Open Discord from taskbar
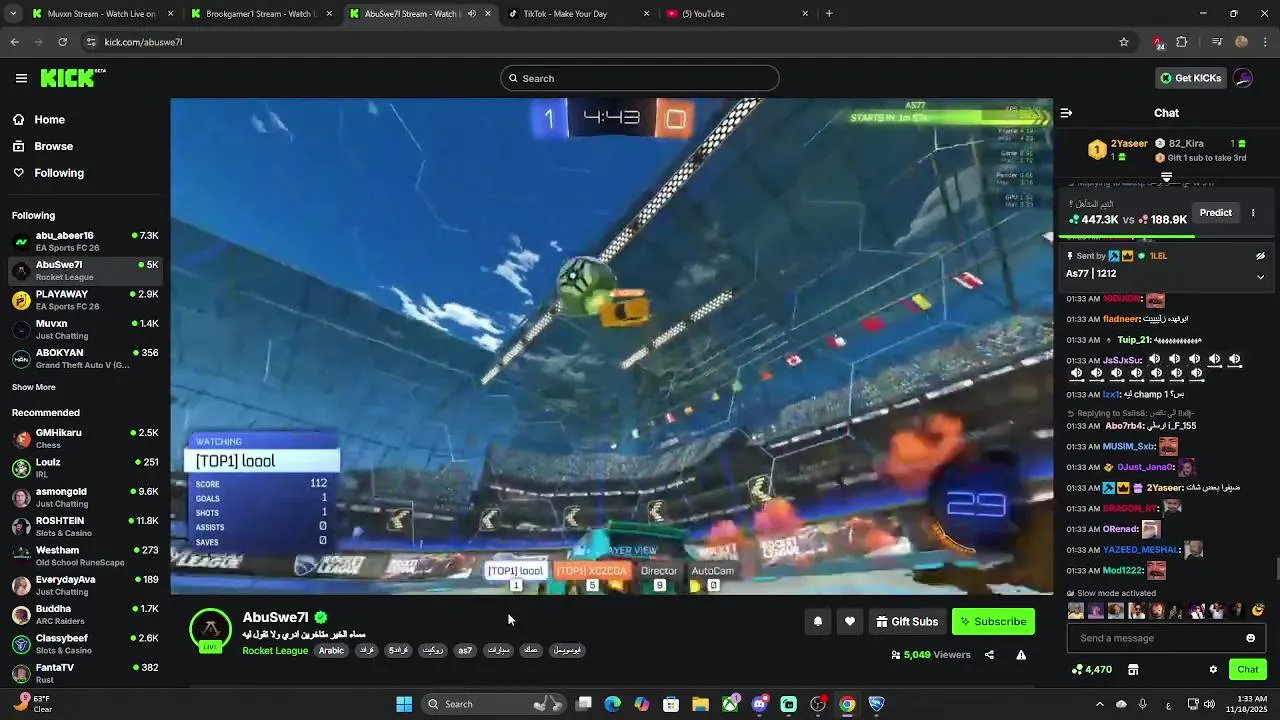The image size is (1280, 720). pyautogui.click(x=759, y=704)
